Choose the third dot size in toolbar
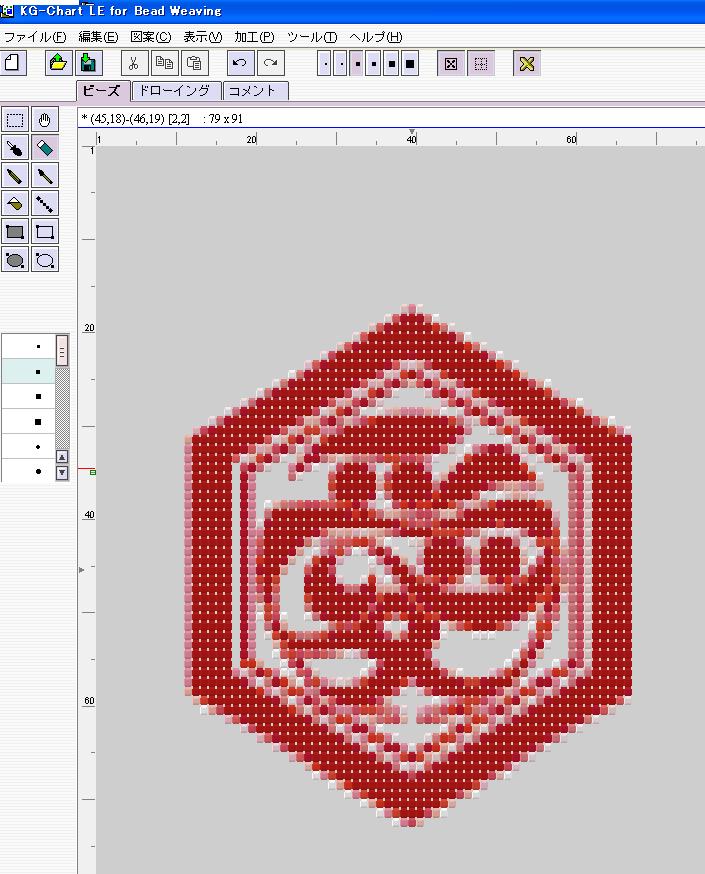 point(357,64)
